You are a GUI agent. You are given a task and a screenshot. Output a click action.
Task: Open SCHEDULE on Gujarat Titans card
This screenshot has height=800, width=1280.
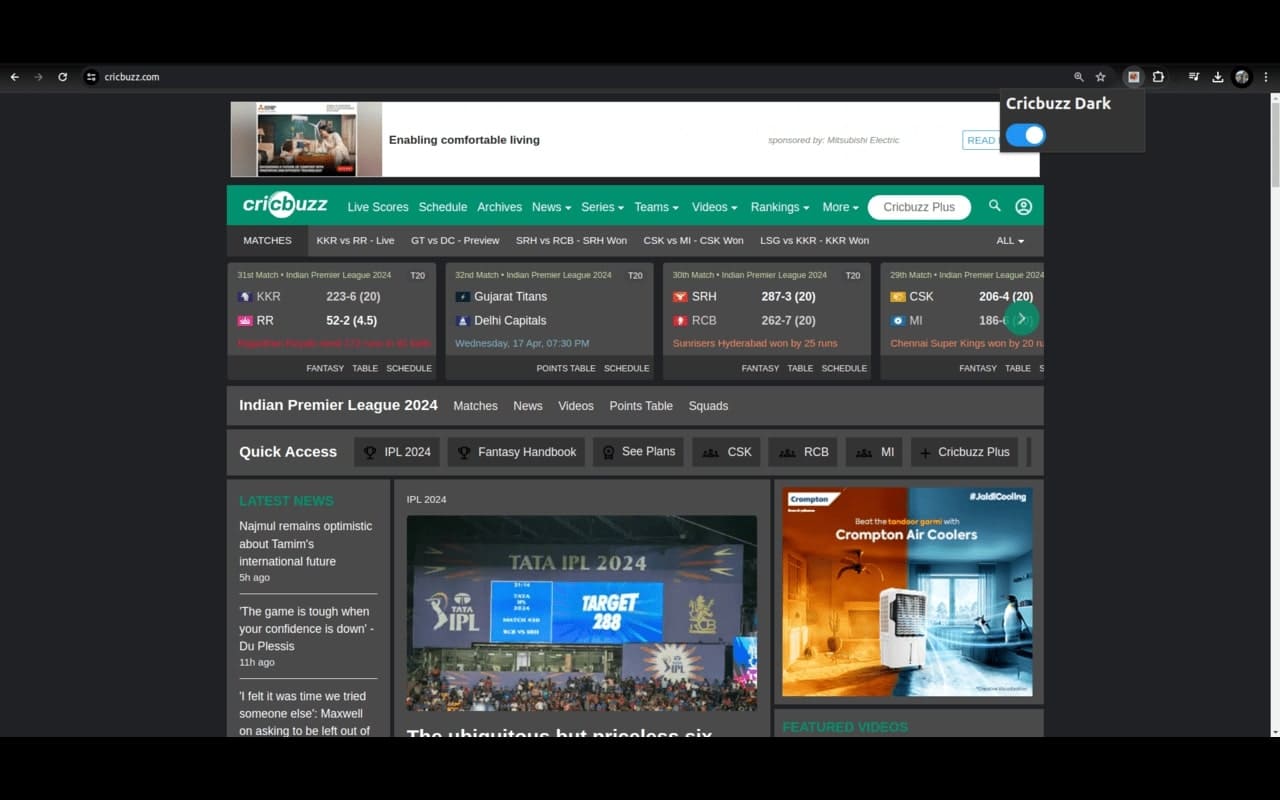point(627,368)
